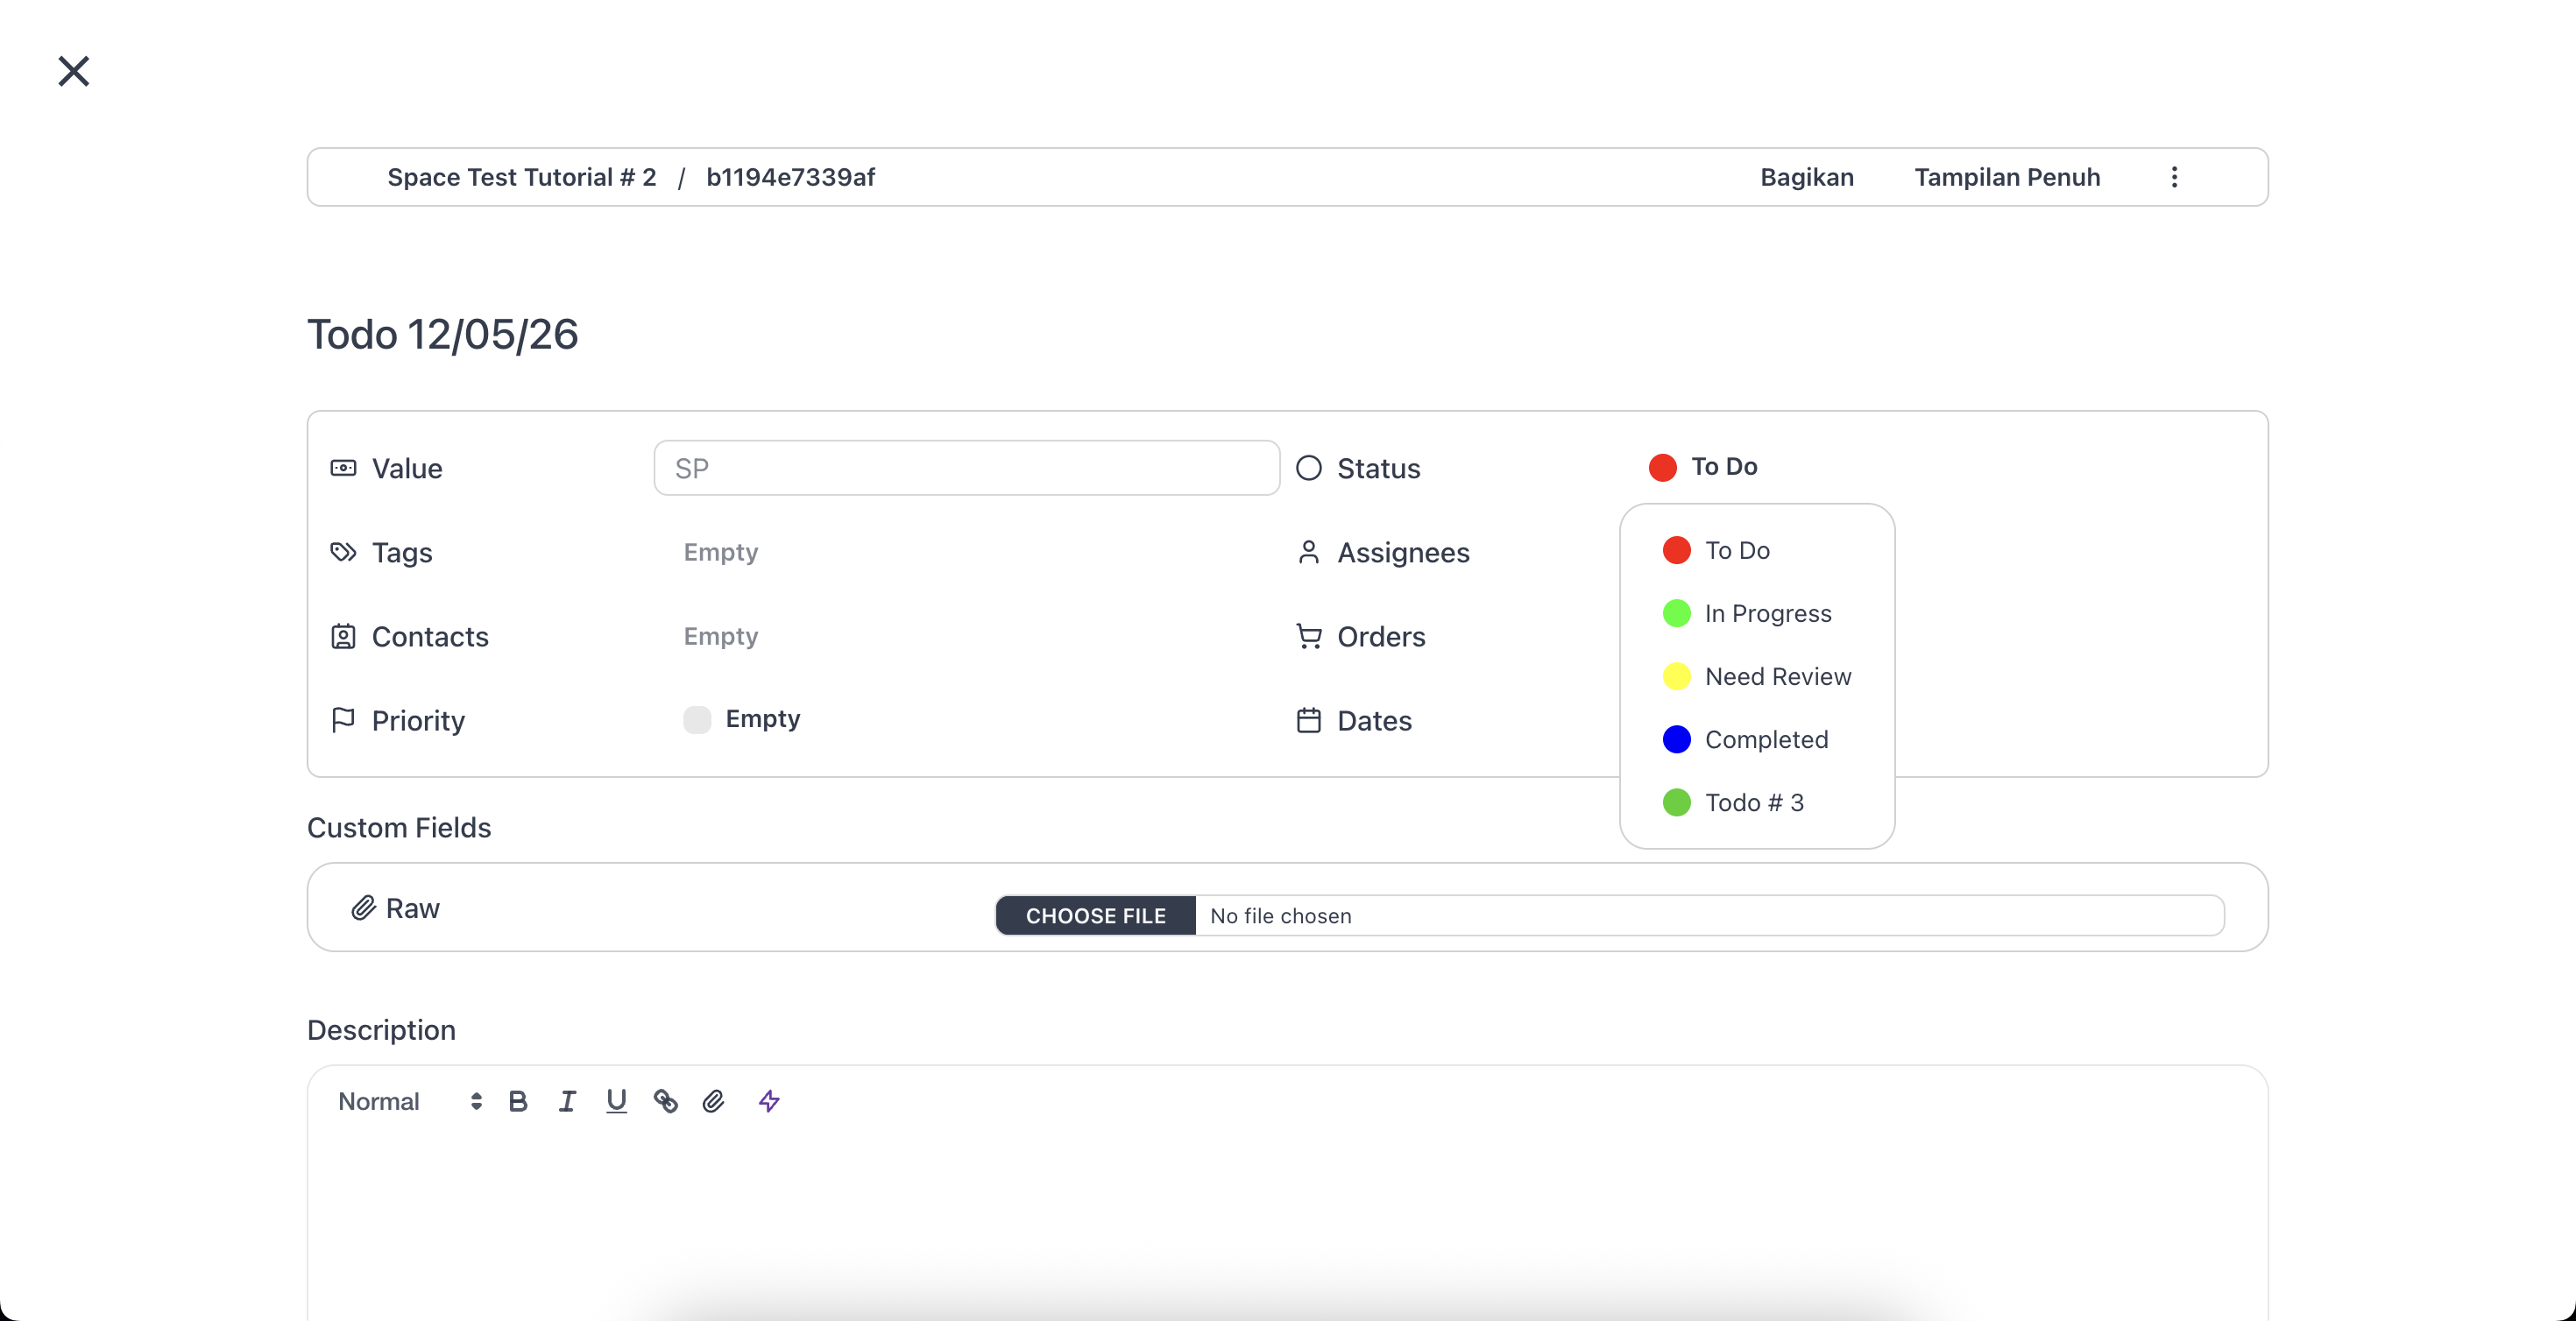Click the Value SP input field
Viewport: 2576px width, 1321px height.
coord(966,468)
